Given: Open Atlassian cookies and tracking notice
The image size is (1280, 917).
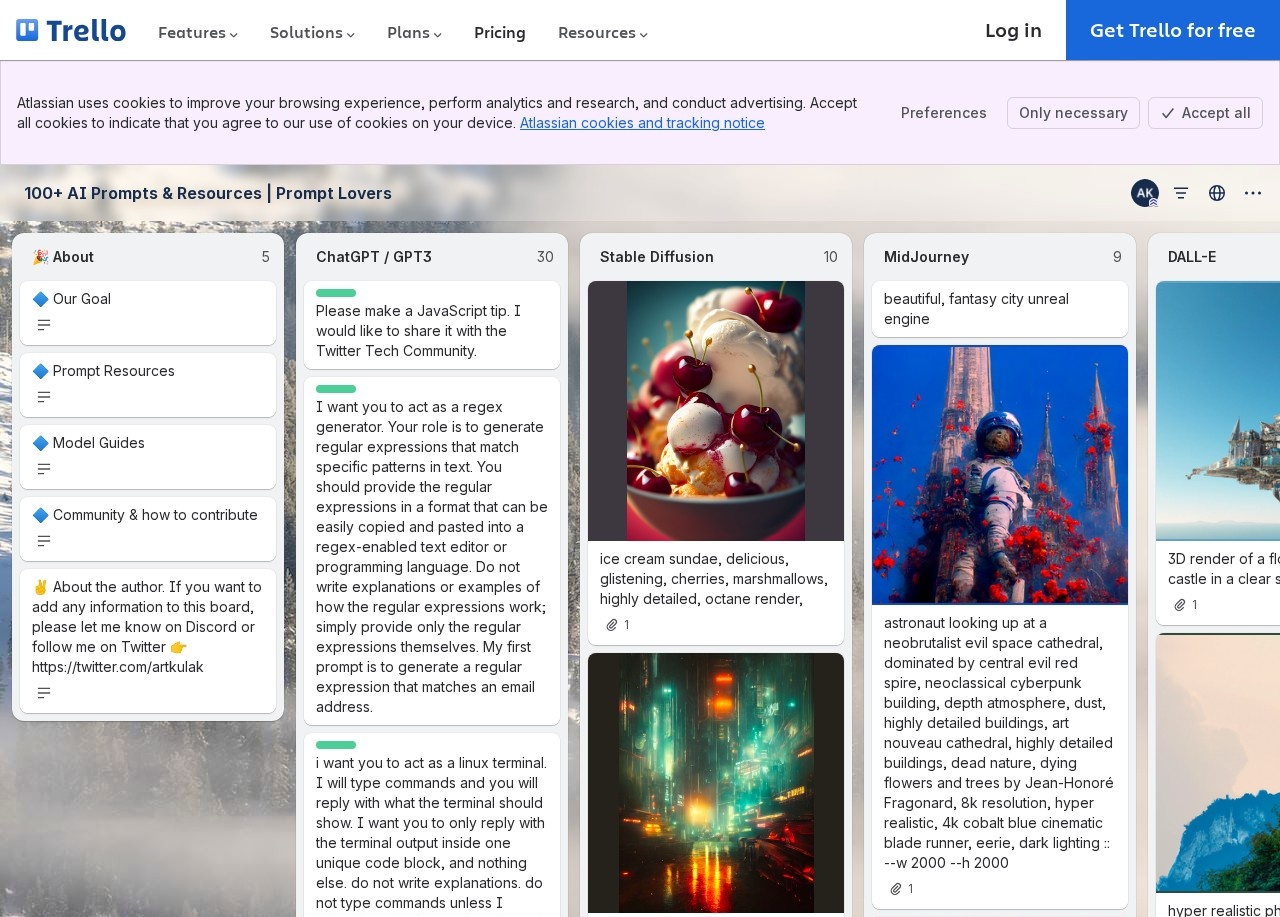Looking at the screenshot, I should [642, 123].
